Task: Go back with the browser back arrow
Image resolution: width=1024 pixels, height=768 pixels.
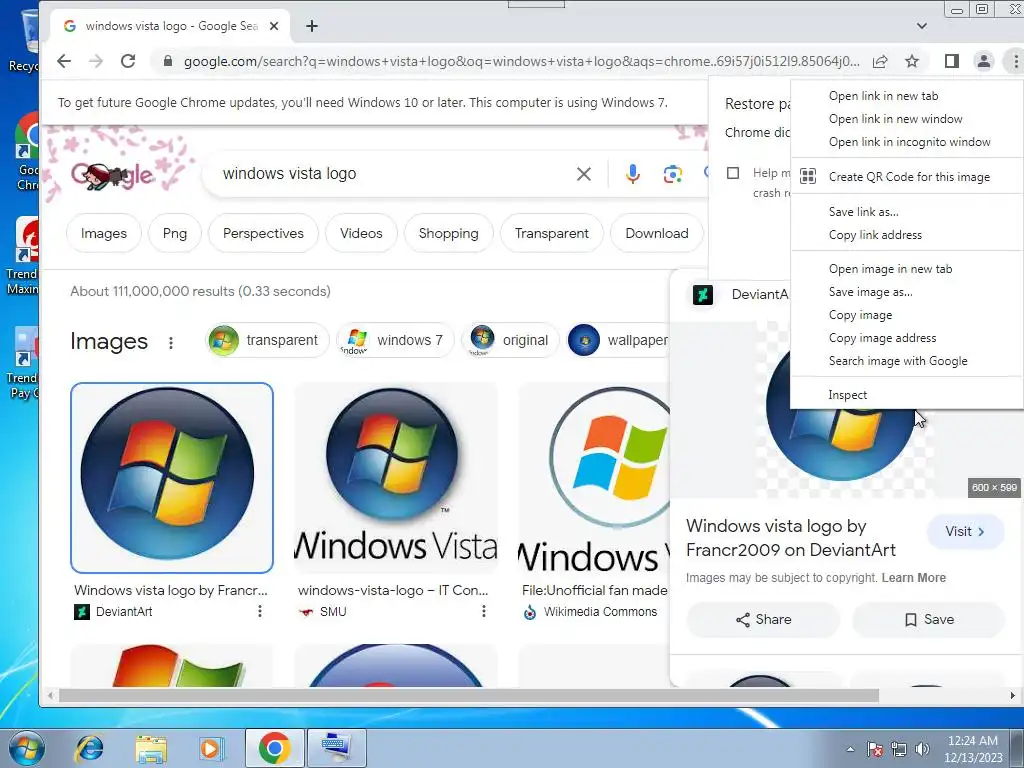Action: [63, 61]
